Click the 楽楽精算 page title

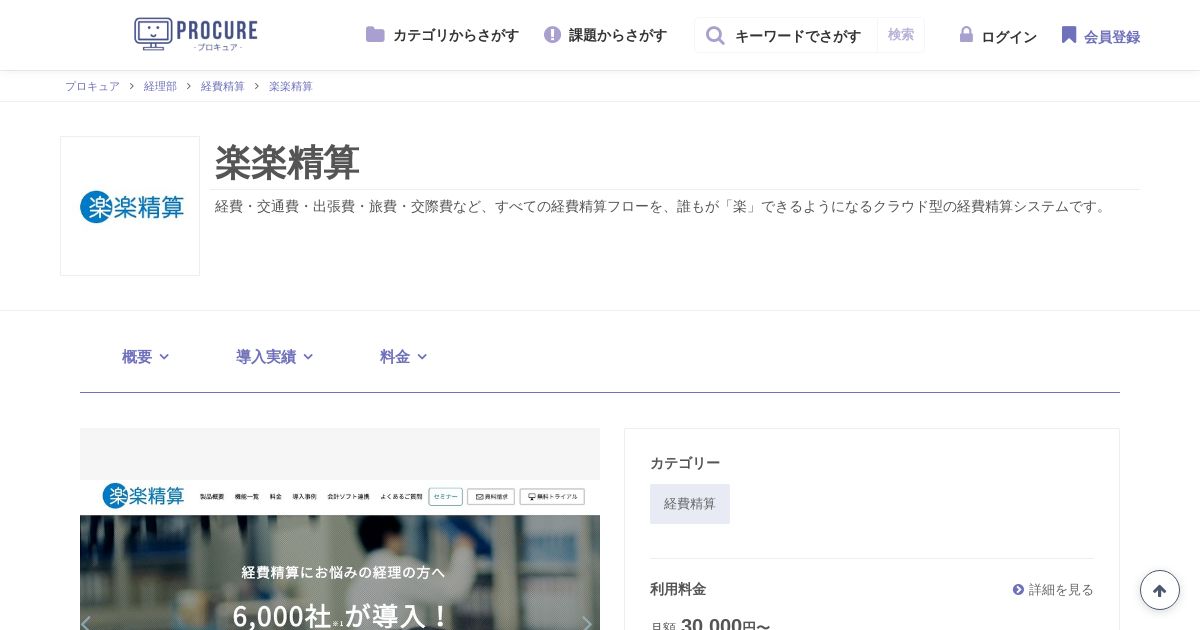coord(287,162)
